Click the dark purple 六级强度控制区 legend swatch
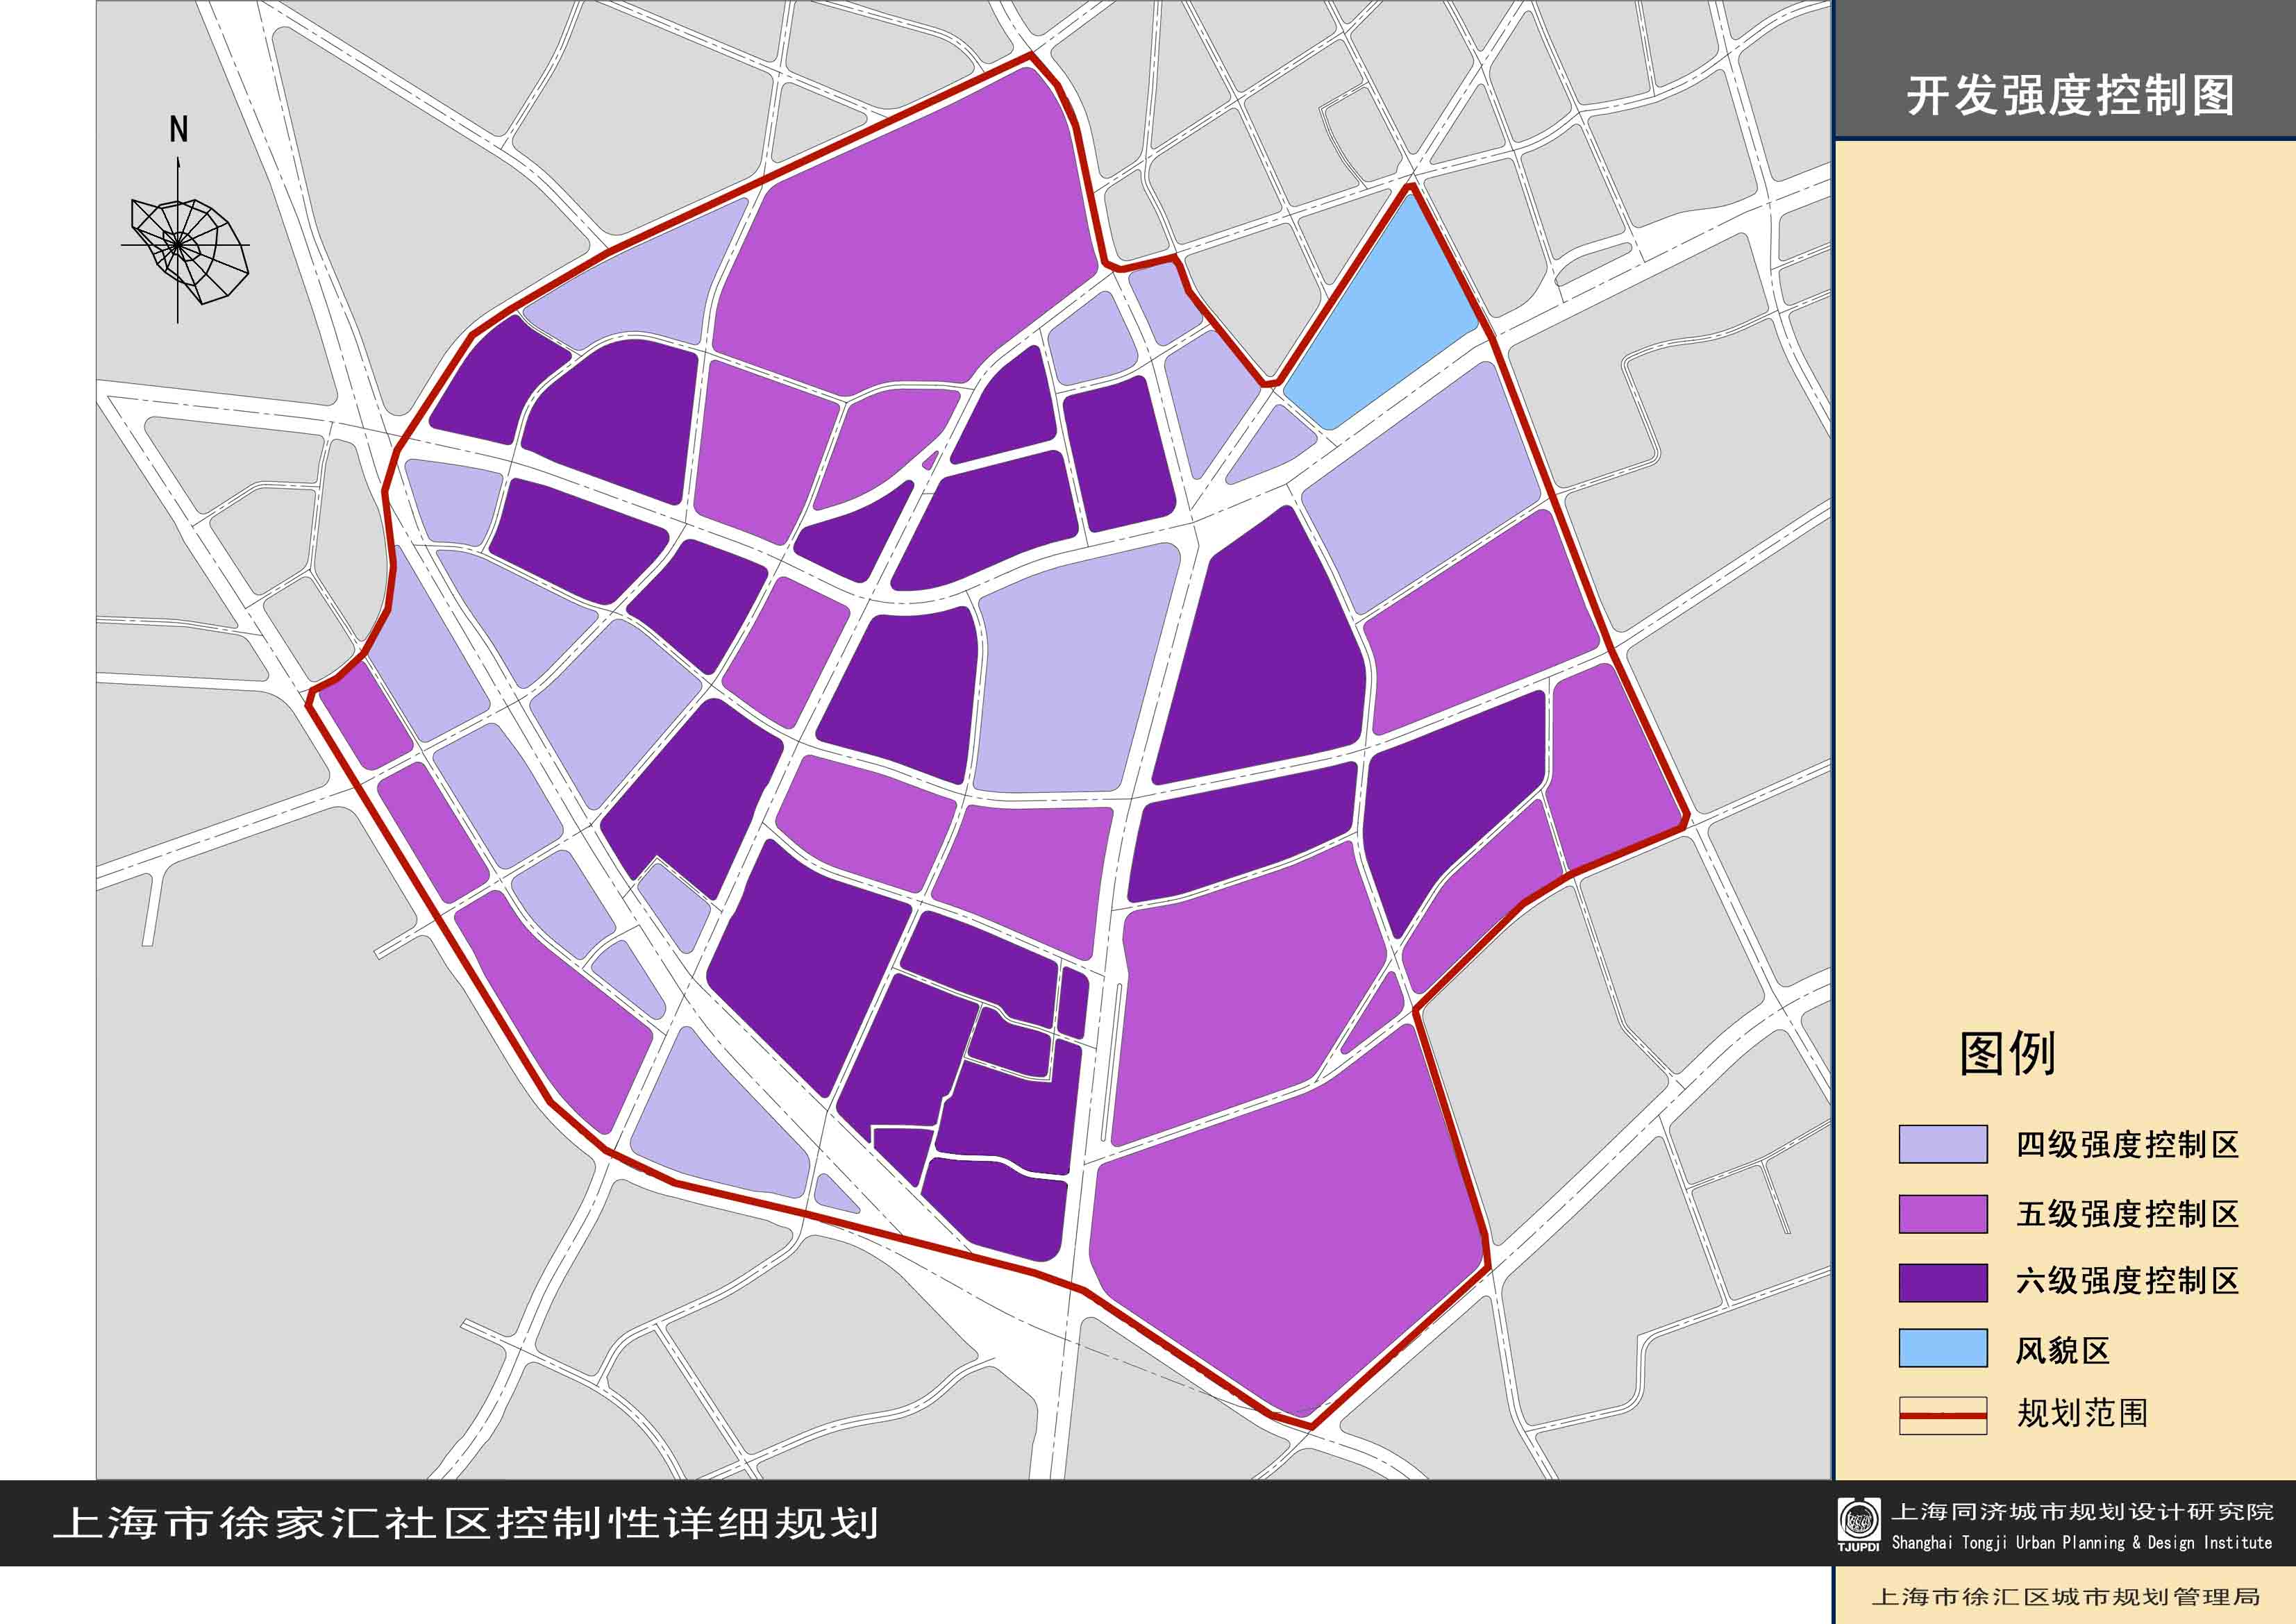The width and height of the screenshot is (2296, 1624). point(1942,1282)
